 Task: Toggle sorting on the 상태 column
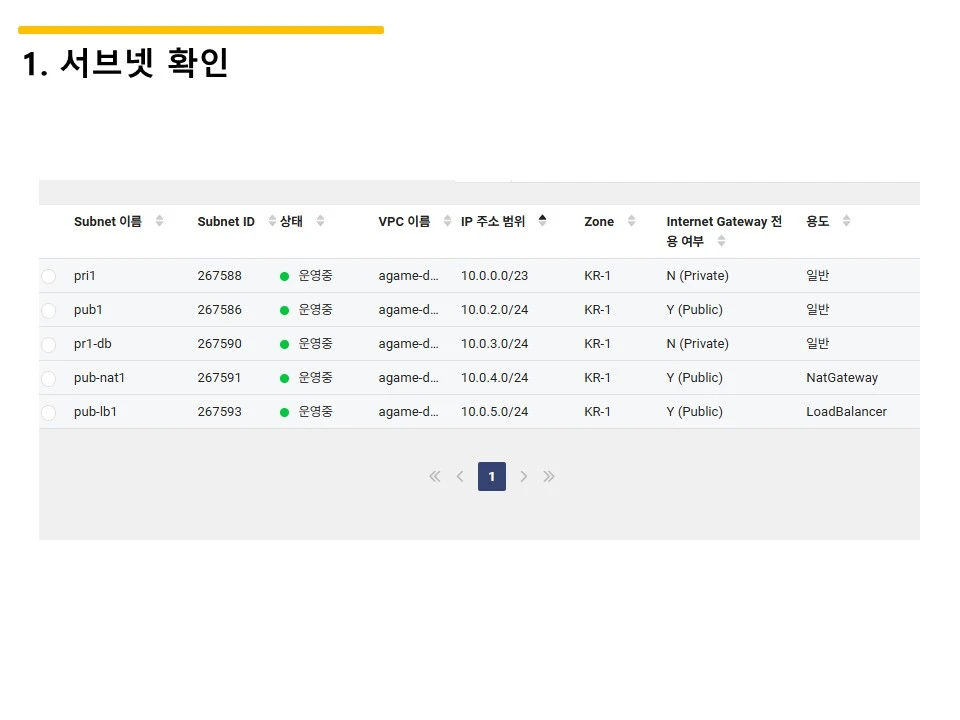click(318, 221)
